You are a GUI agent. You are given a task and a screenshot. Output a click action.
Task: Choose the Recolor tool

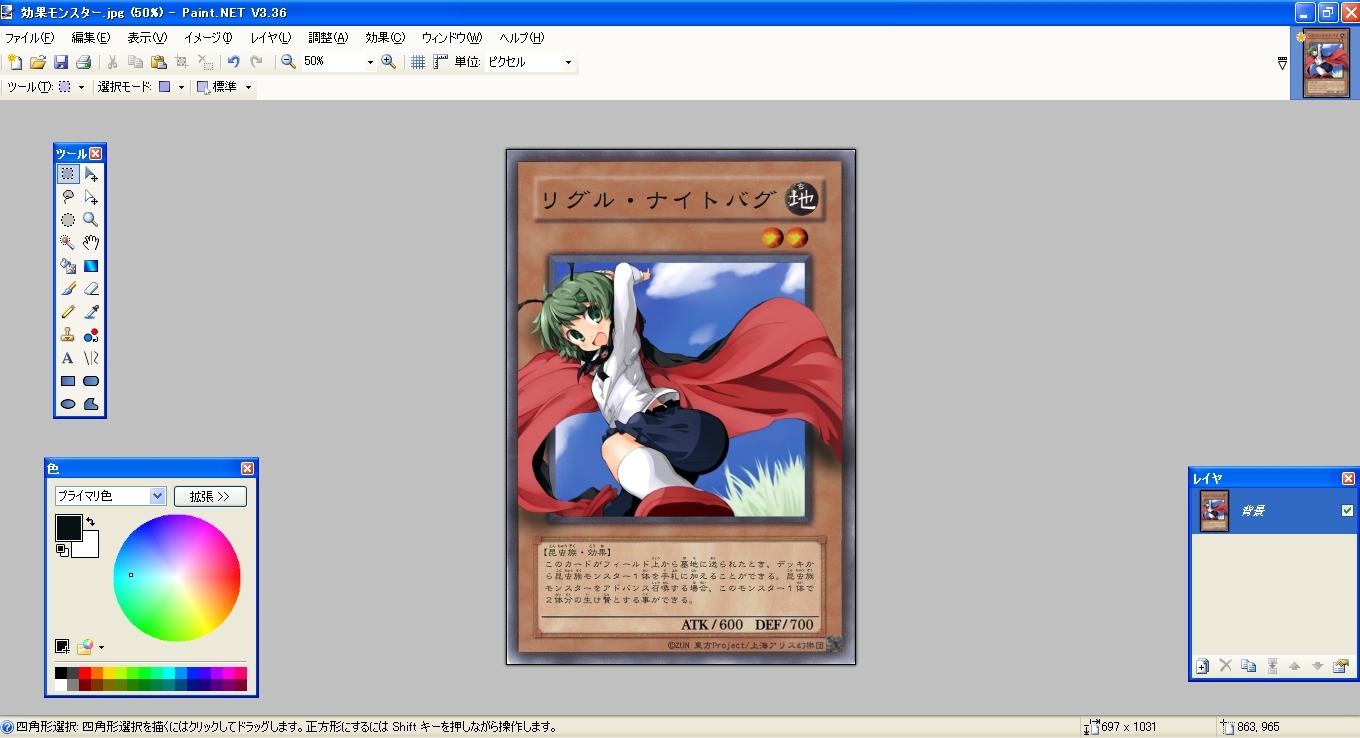[x=91, y=335]
